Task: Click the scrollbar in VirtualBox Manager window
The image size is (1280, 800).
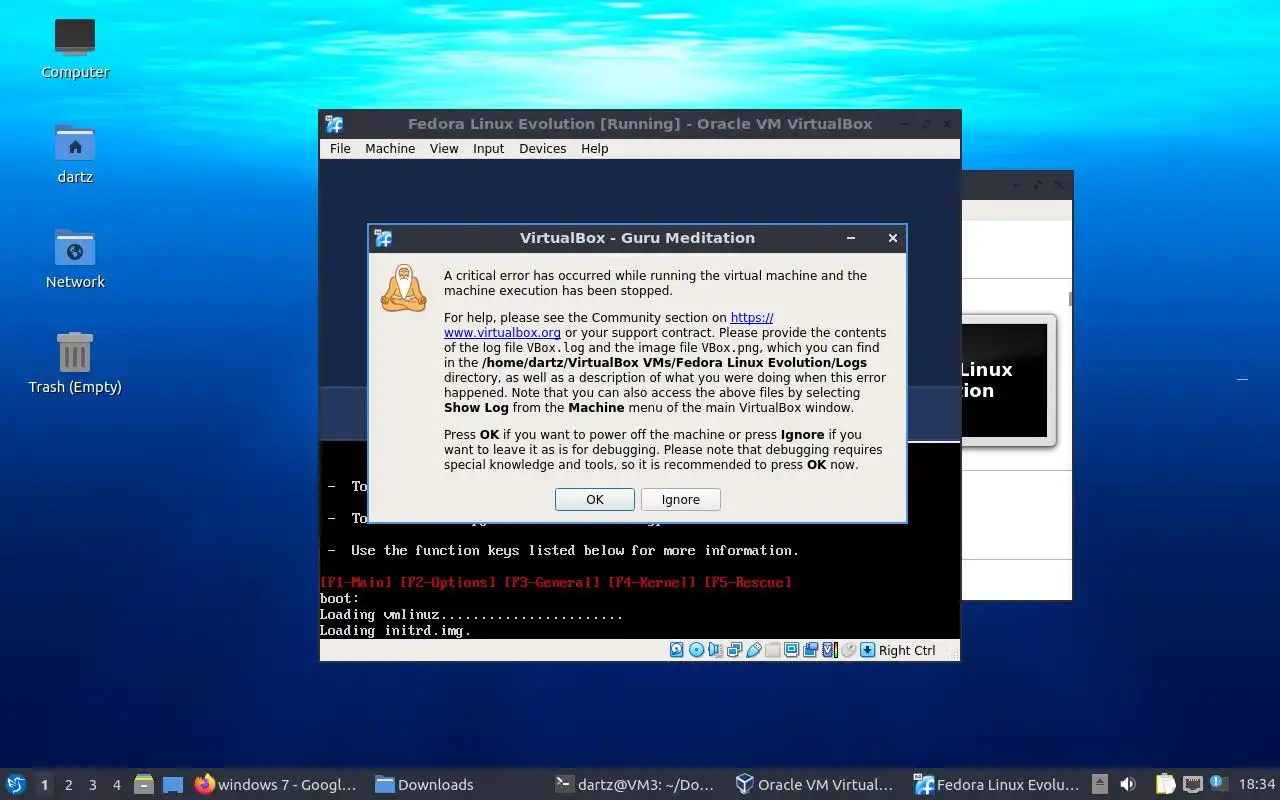Action: (1070, 298)
